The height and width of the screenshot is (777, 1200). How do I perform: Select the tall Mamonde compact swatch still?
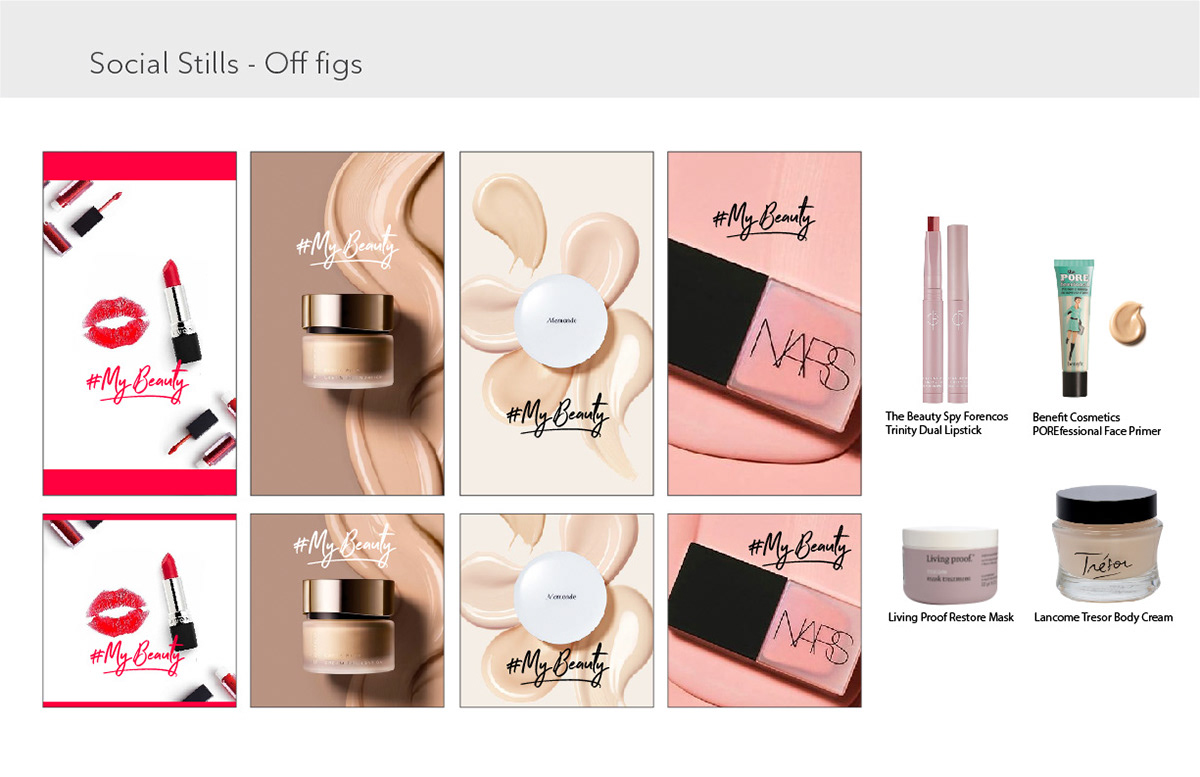pos(556,323)
